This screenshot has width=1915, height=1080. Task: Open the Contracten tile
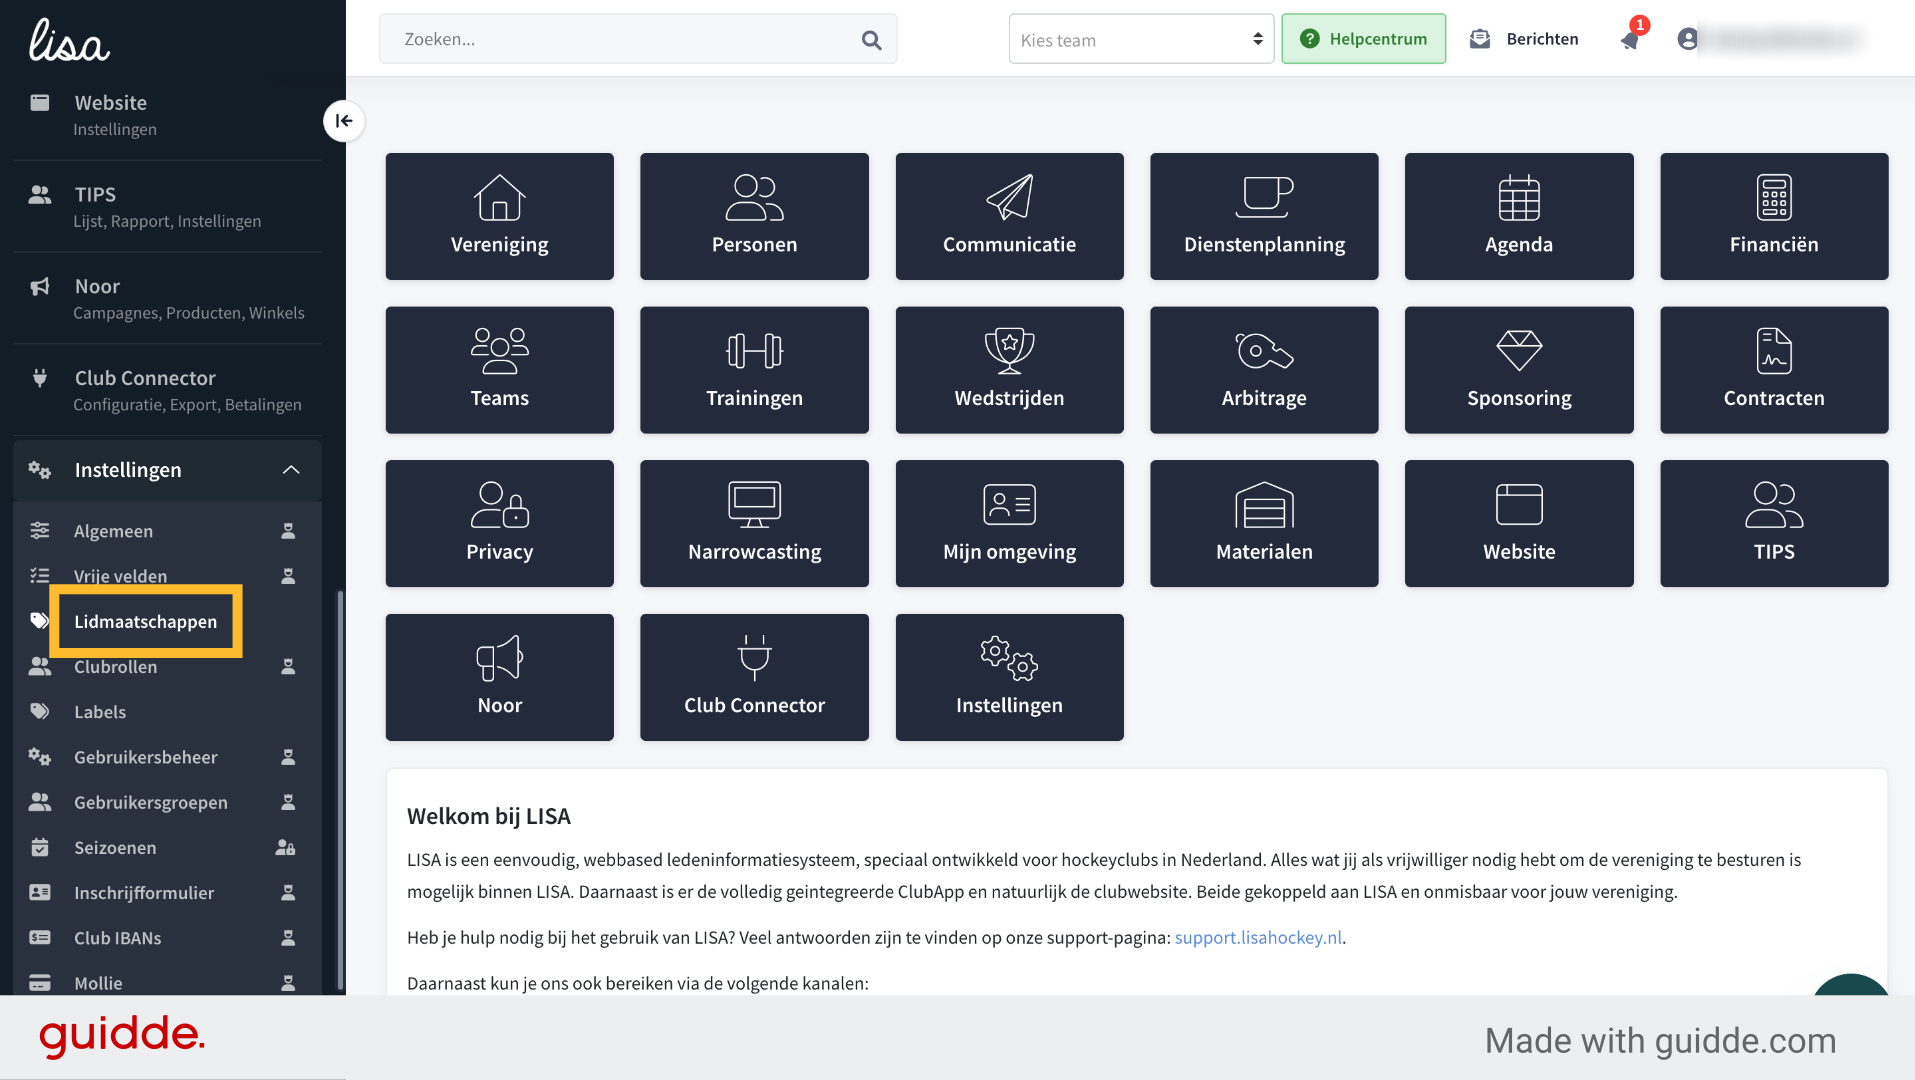1774,370
